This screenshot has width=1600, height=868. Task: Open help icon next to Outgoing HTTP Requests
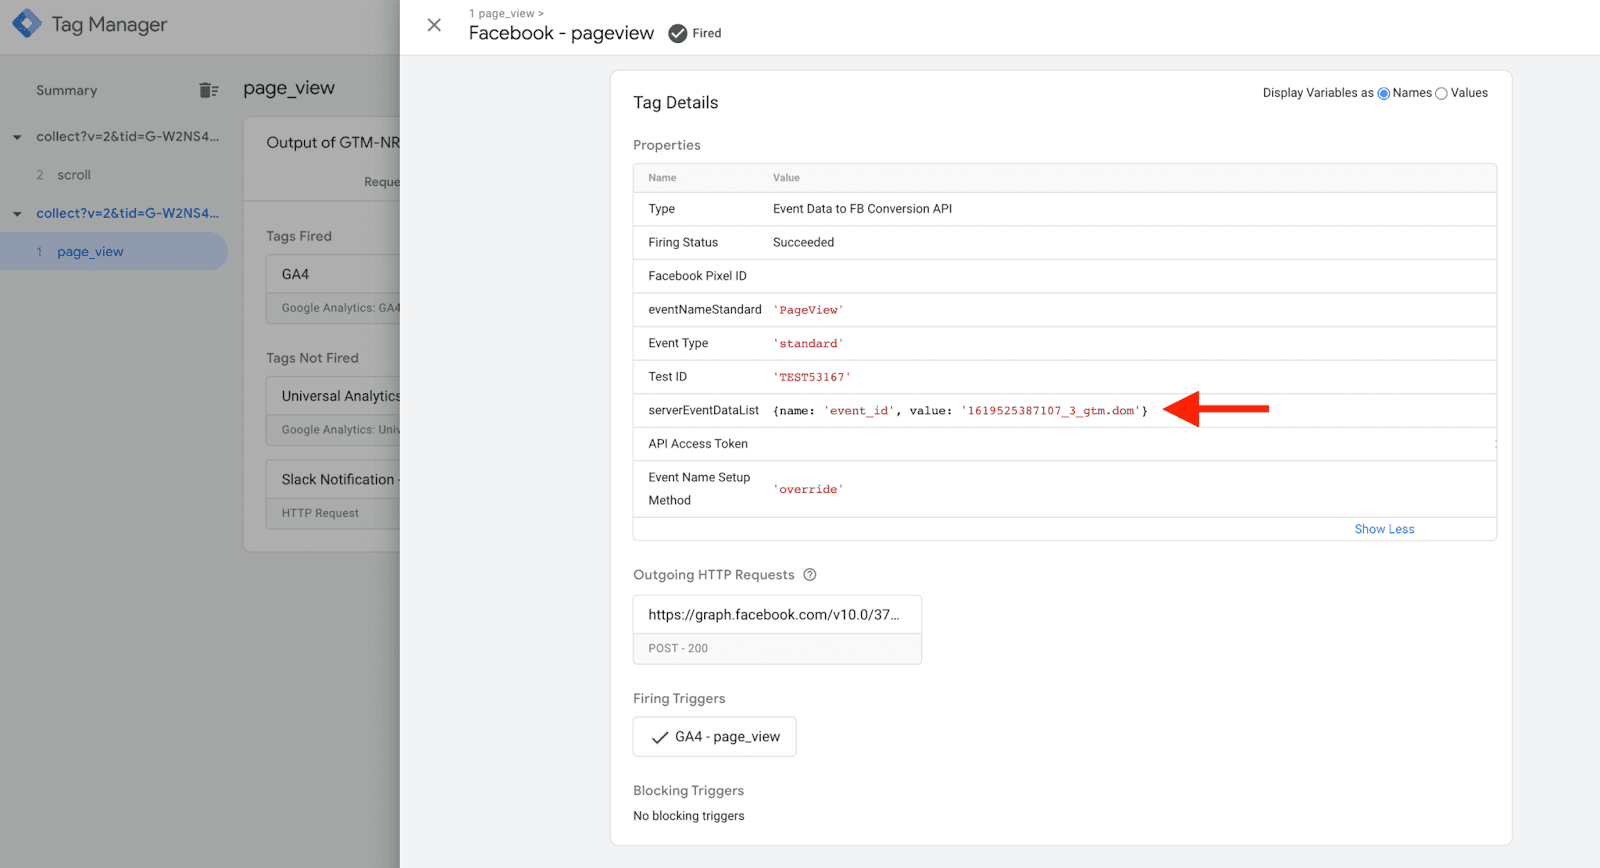(x=810, y=575)
